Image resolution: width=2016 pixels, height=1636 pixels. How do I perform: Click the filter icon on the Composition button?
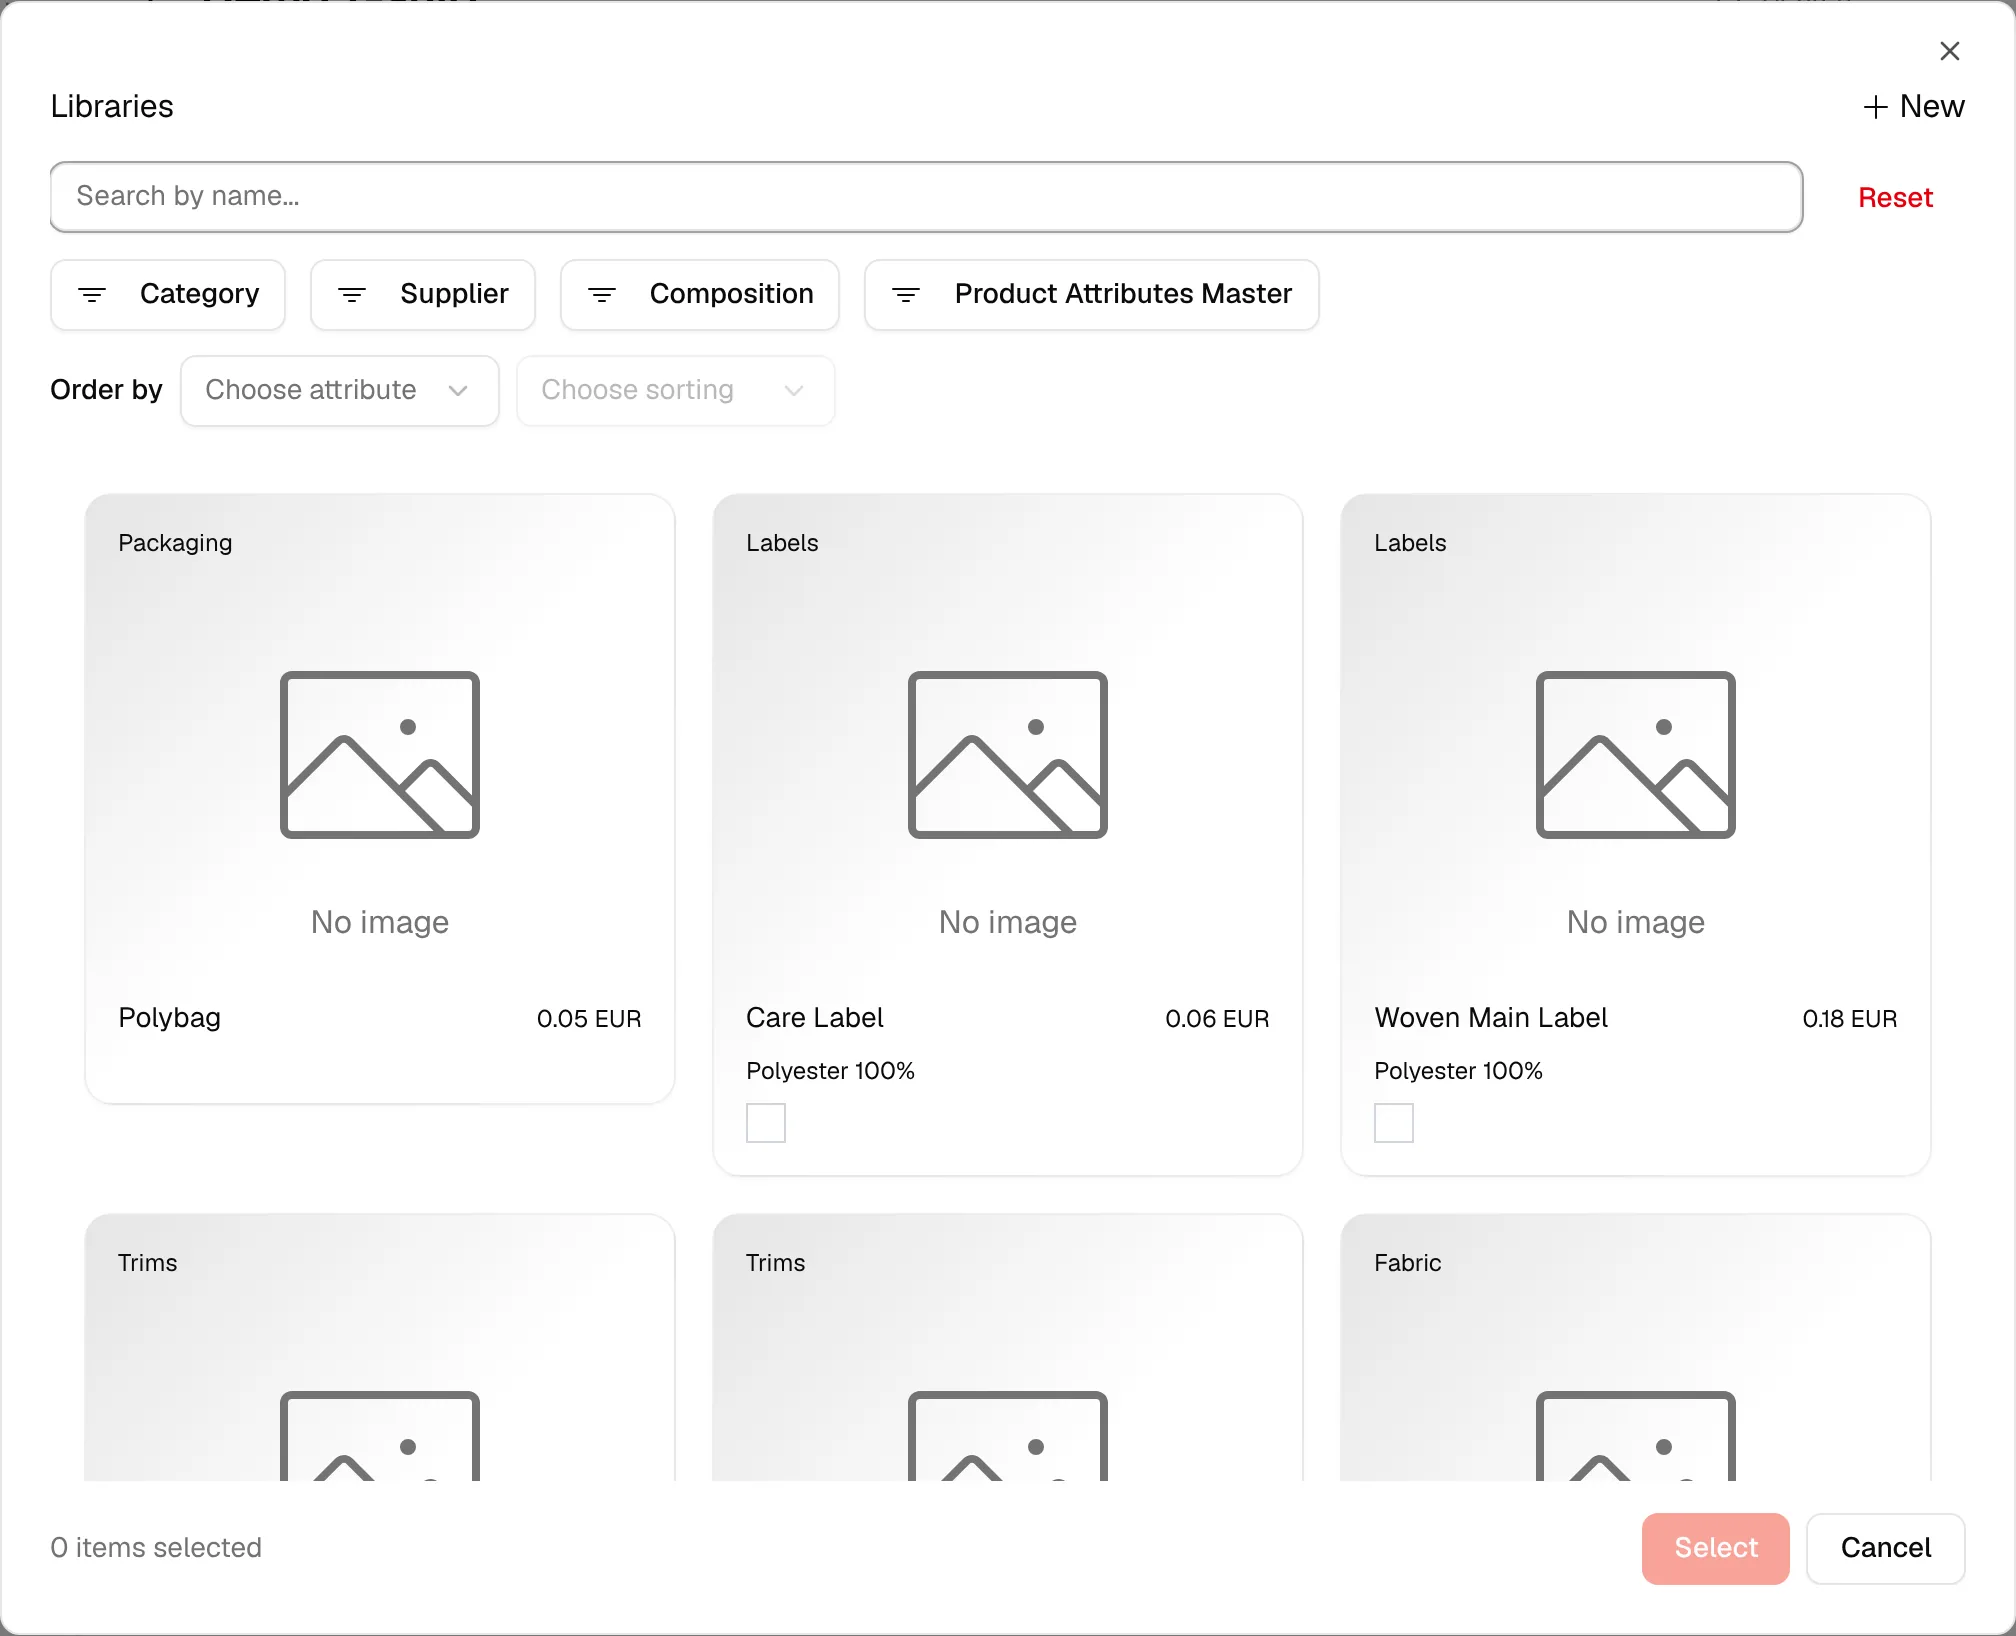tap(602, 295)
